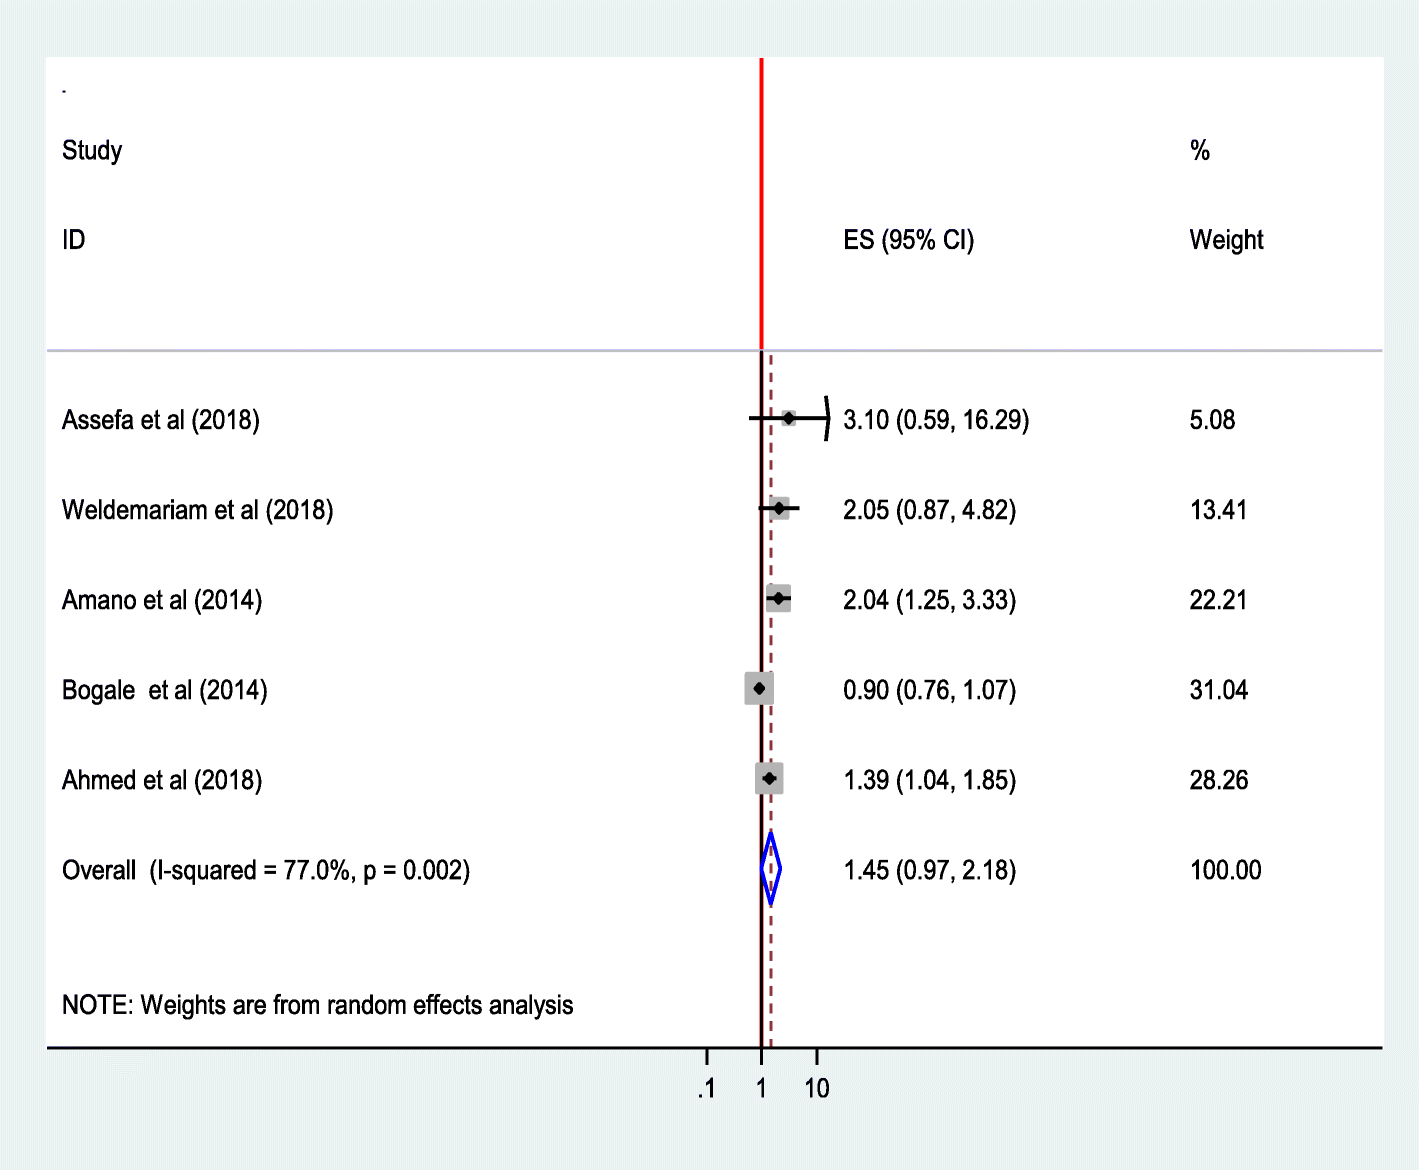Viewport: 1419px width, 1170px height.
Task: Click the '1' x-axis tick label
Action: coord(762,1088)
